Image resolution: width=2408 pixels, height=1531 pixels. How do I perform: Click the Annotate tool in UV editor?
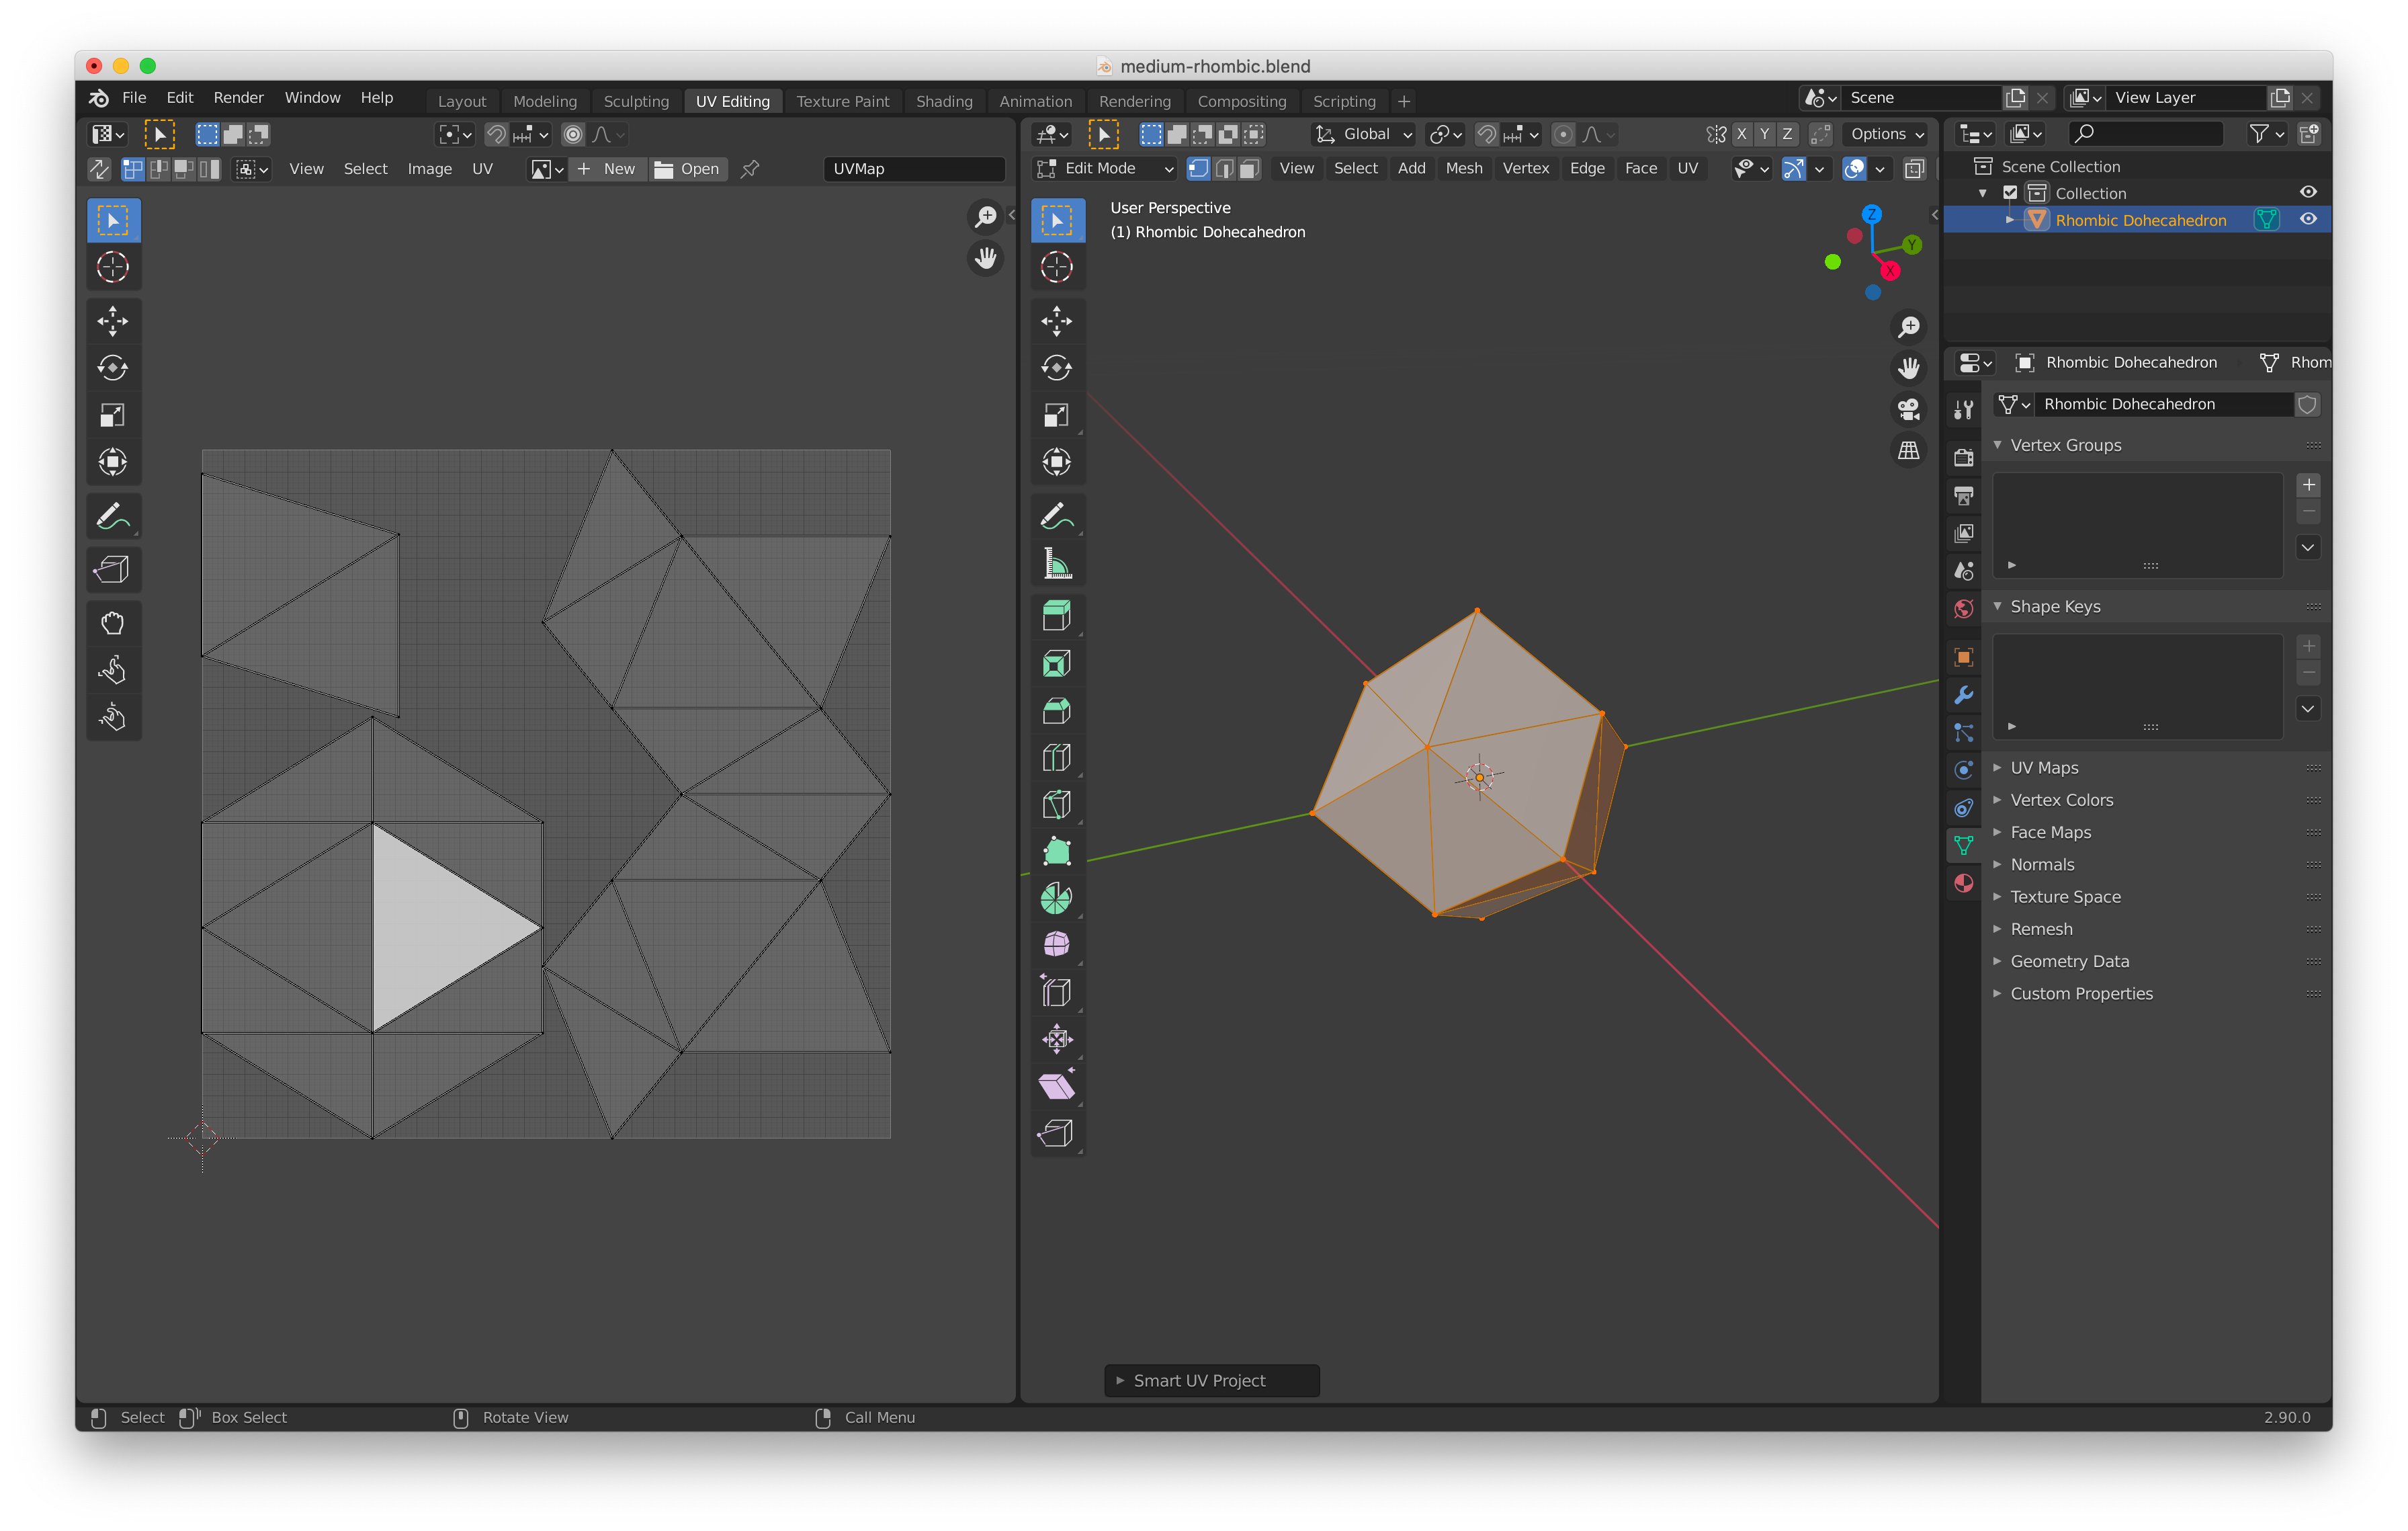112,517
